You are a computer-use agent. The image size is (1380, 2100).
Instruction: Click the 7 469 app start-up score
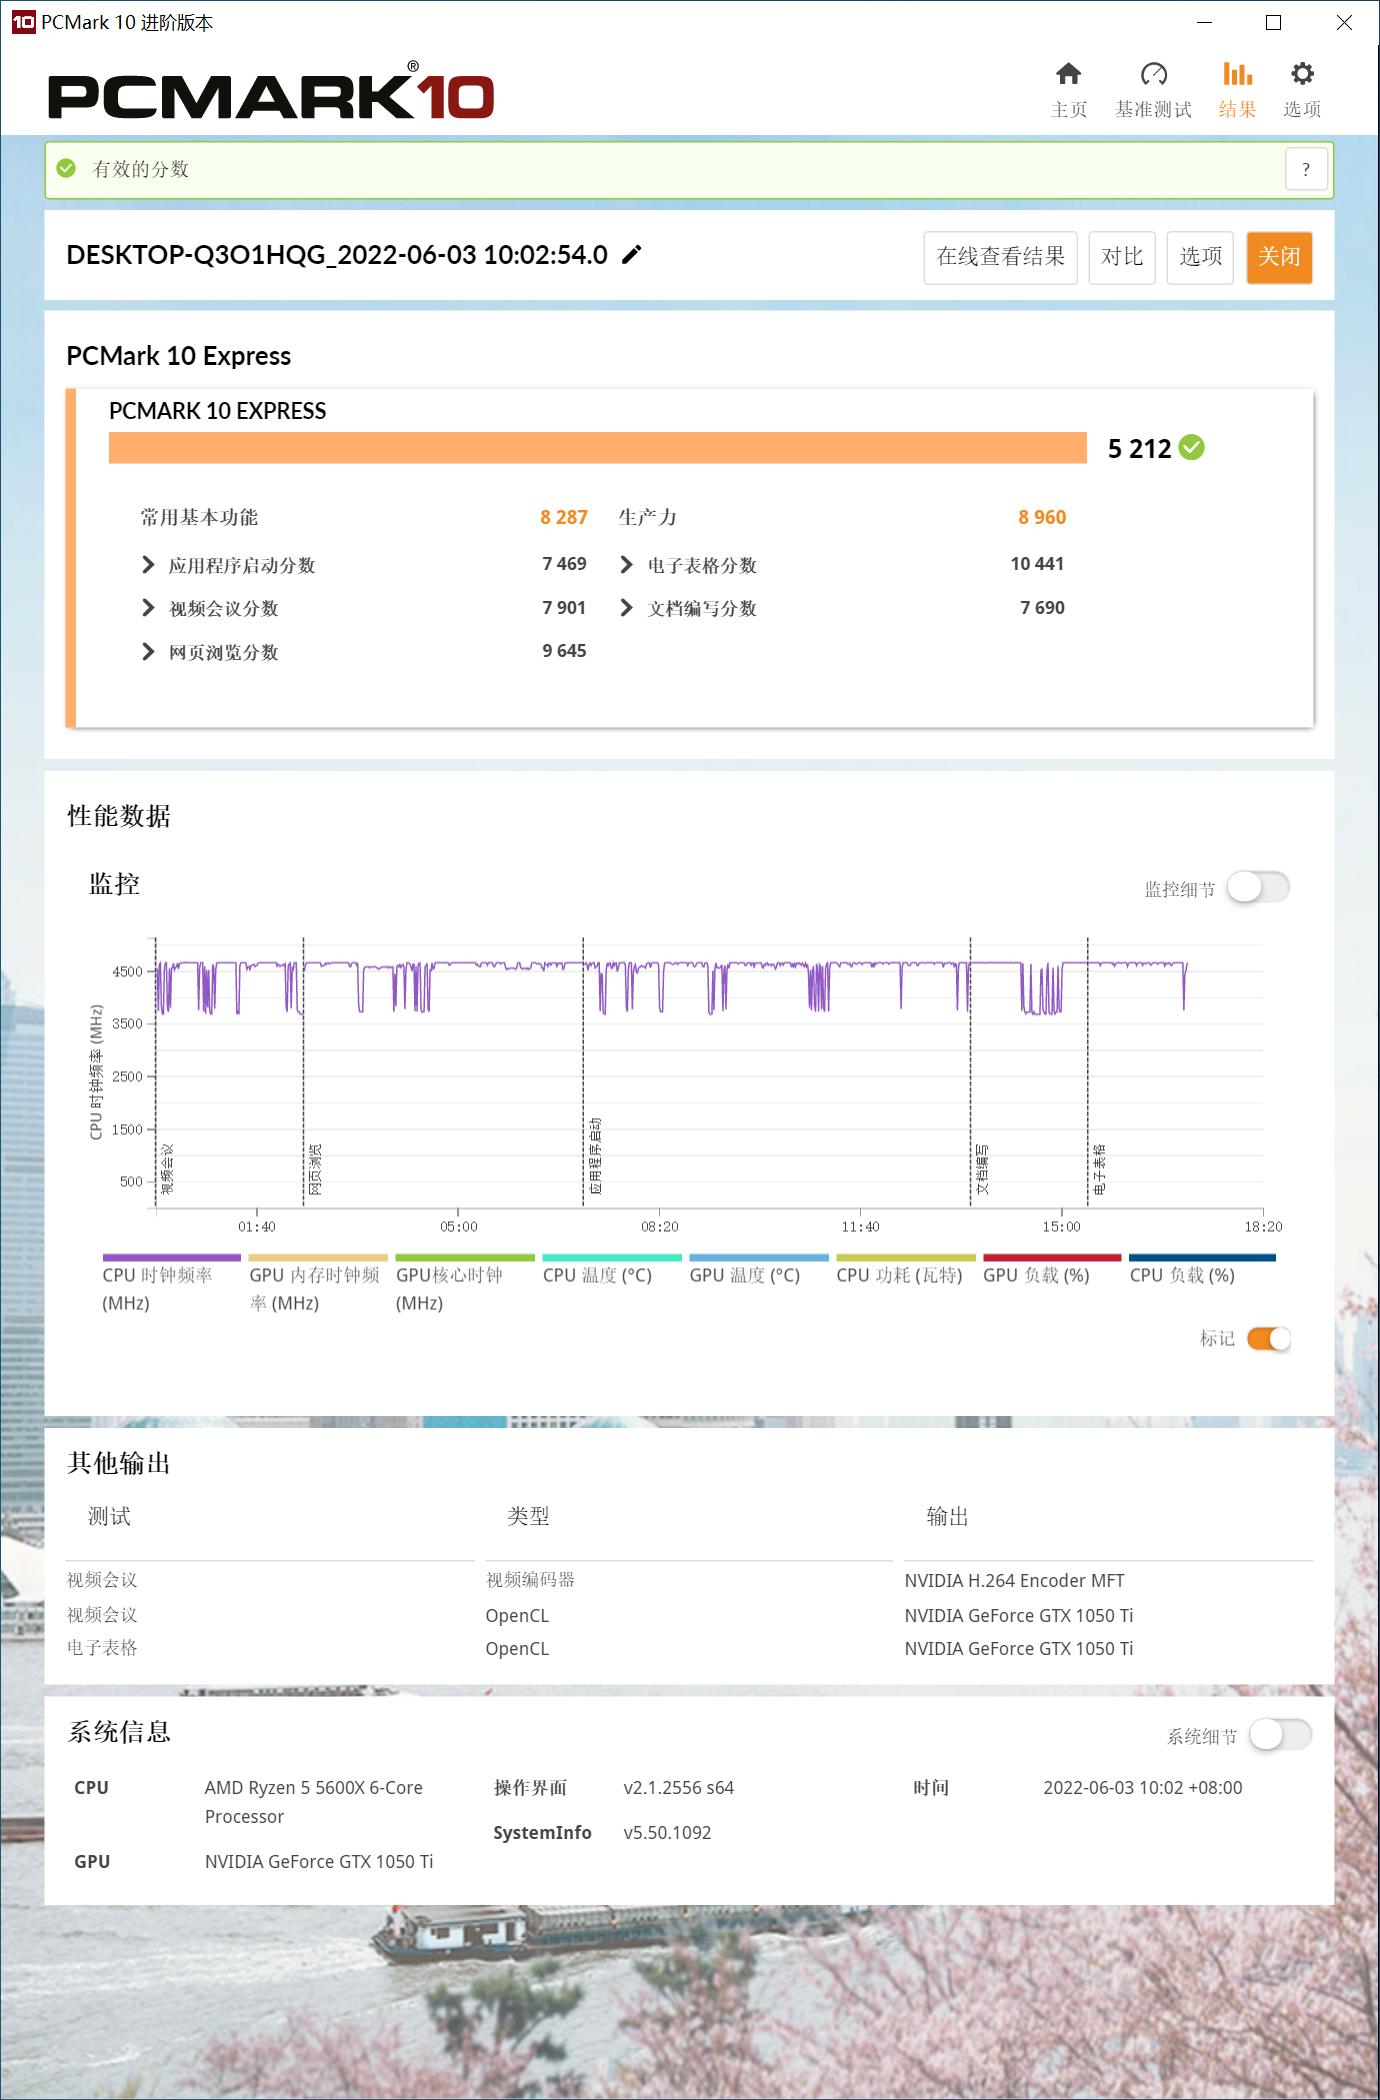(x=564, y=564)
